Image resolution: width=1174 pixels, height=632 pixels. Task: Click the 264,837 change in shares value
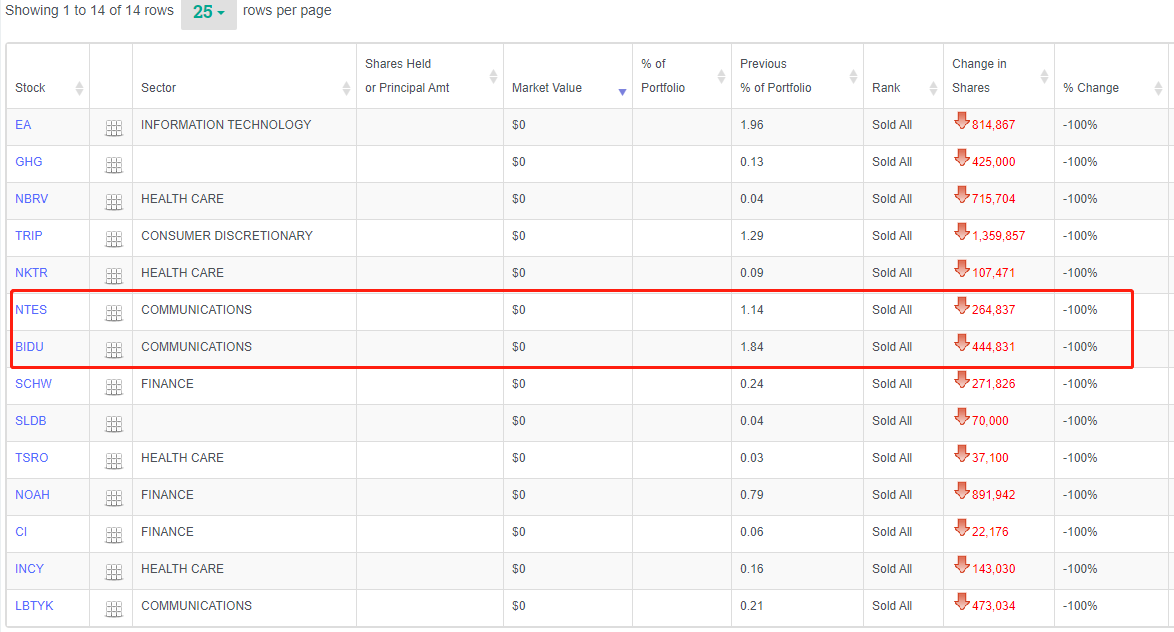click(994, 310)
